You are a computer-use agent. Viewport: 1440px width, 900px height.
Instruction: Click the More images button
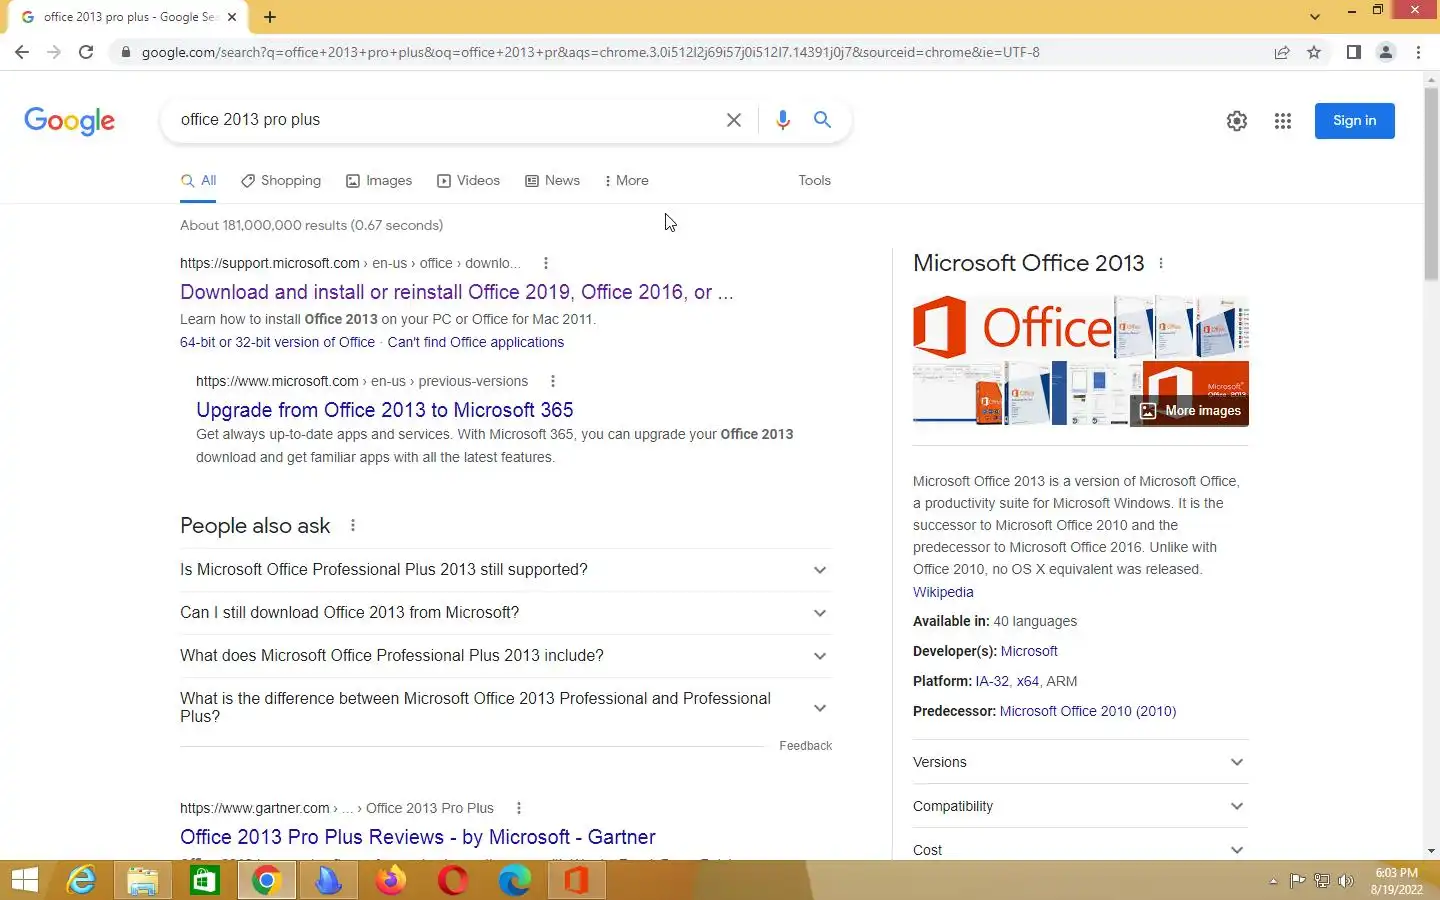point(1190,411)
